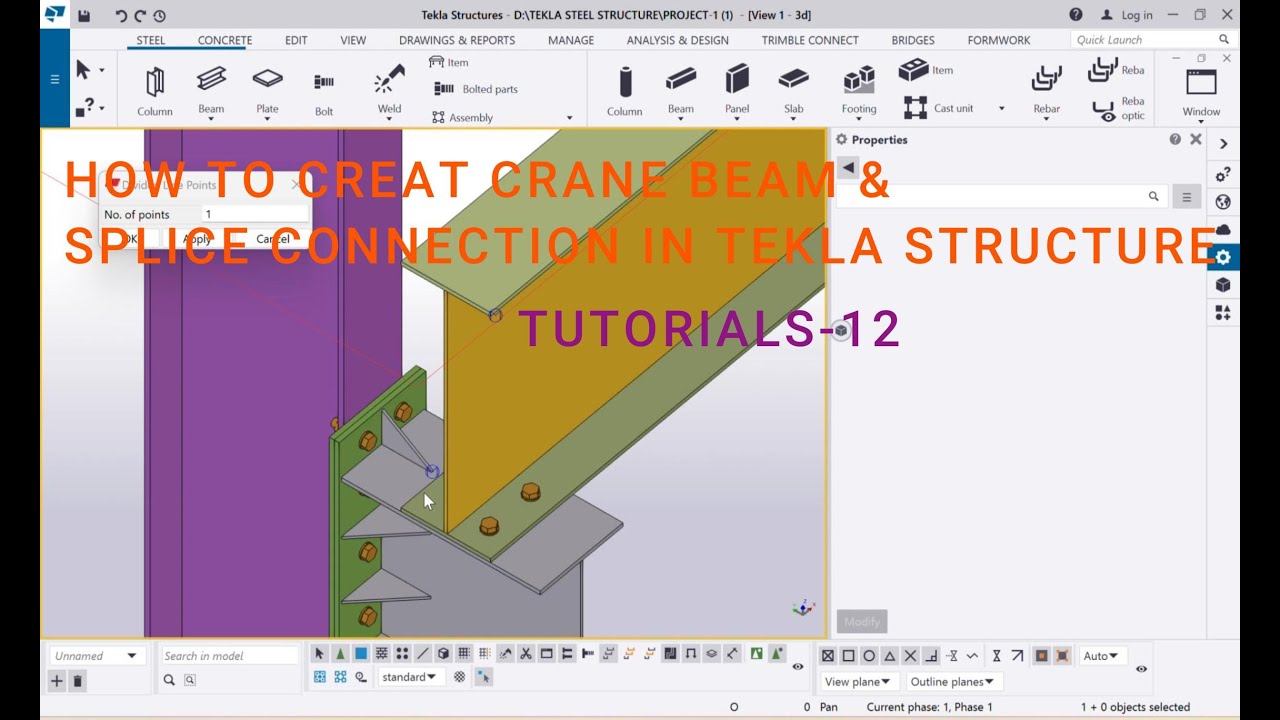
Task: Click the Modify button
Action: click(x=862, y=622)
